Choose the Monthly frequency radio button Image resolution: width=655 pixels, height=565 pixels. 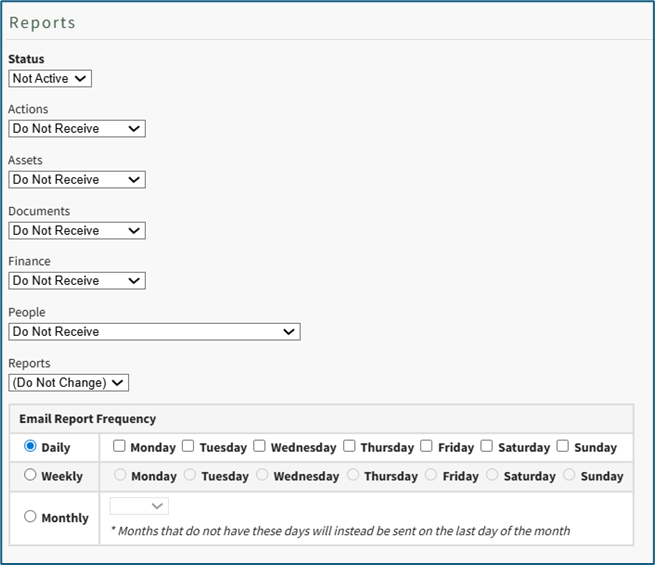coord(30,517)
